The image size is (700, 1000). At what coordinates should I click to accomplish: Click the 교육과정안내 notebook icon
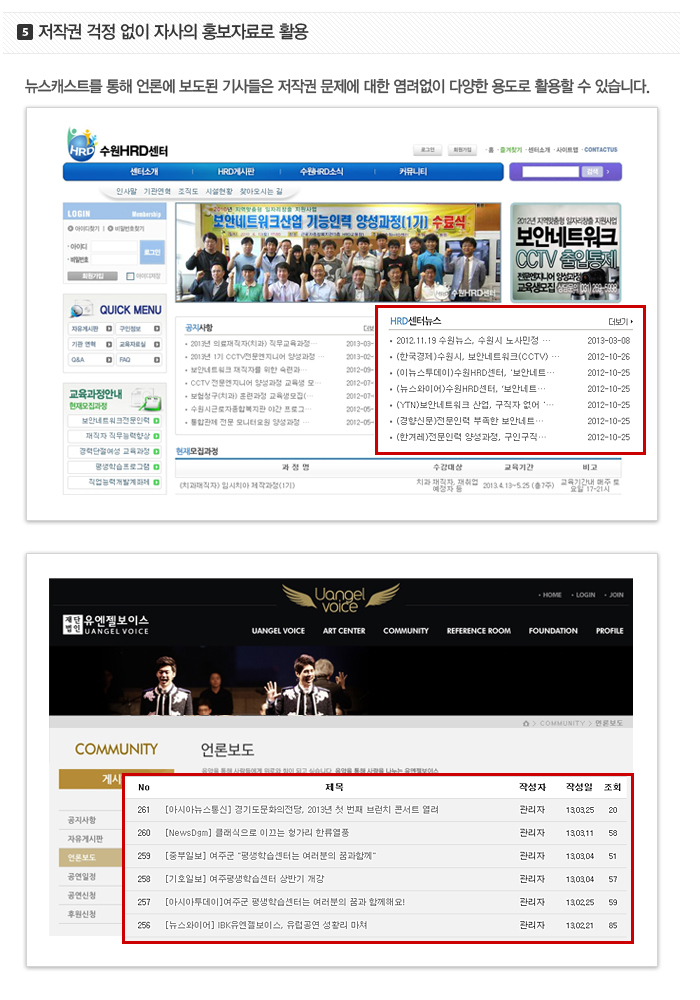click(146, 399)
